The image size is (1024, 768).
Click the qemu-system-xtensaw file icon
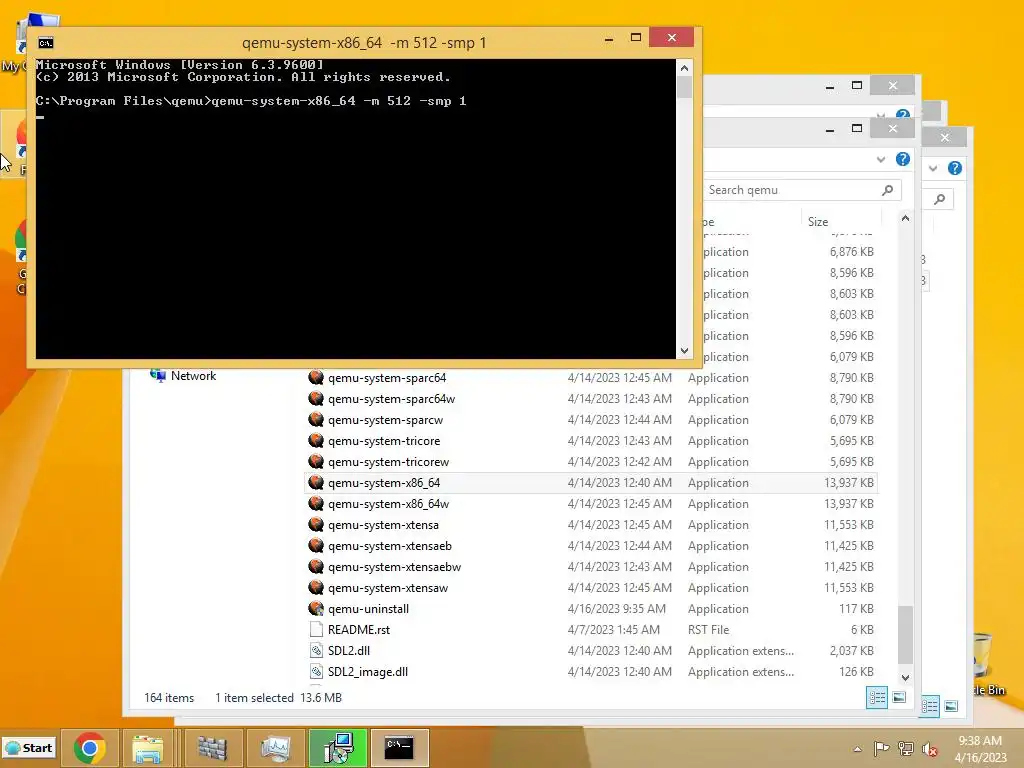pyautogui.click(x=316, y=588)
